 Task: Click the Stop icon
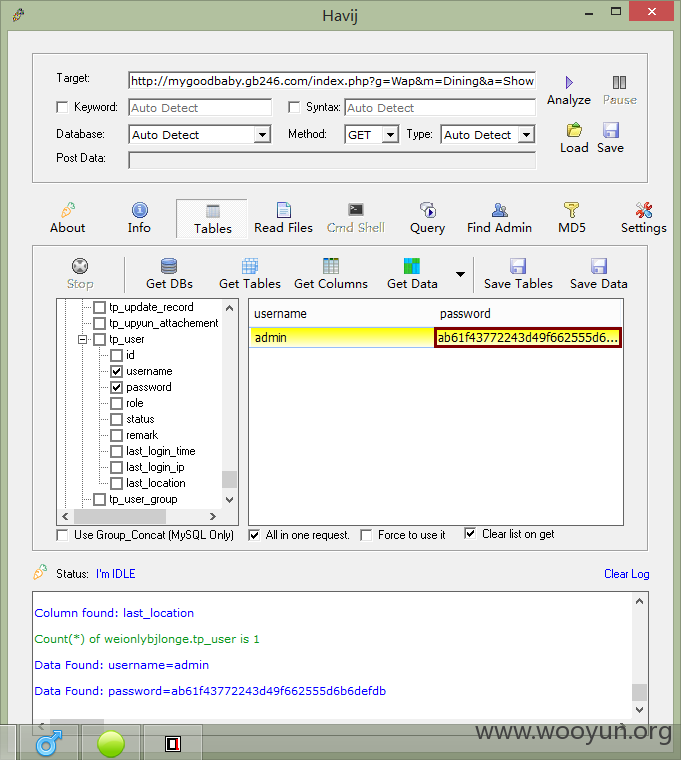coord(80,266)
